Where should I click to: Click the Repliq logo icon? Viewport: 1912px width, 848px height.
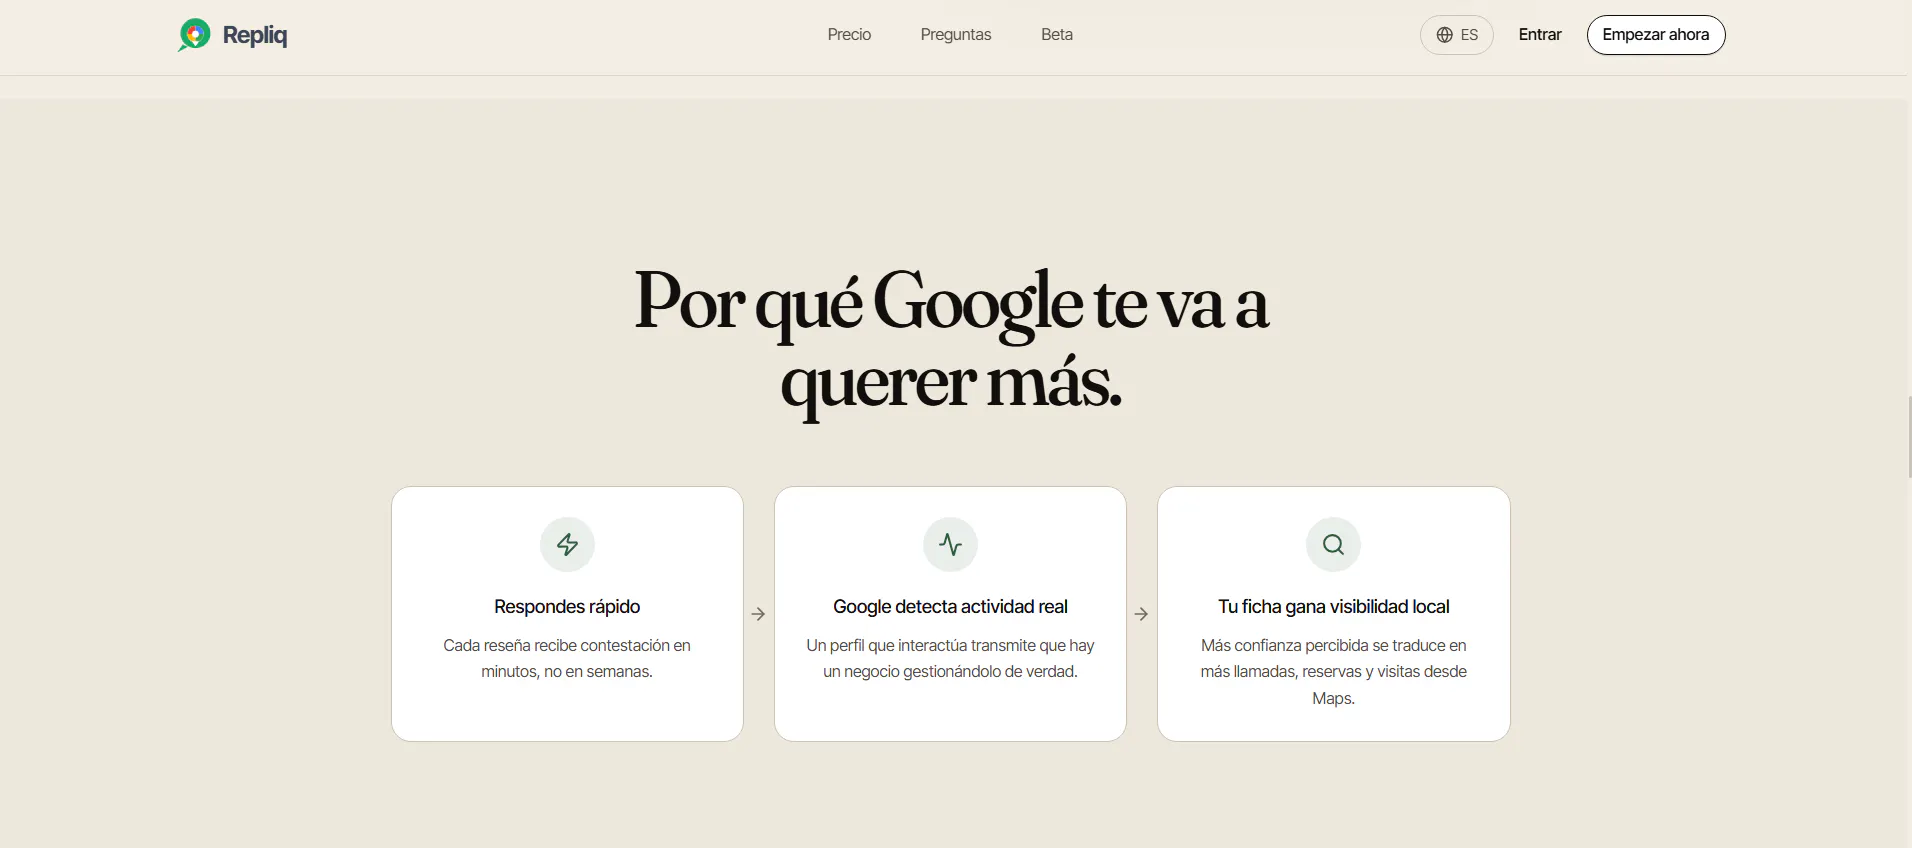click(x=194, y=35)
